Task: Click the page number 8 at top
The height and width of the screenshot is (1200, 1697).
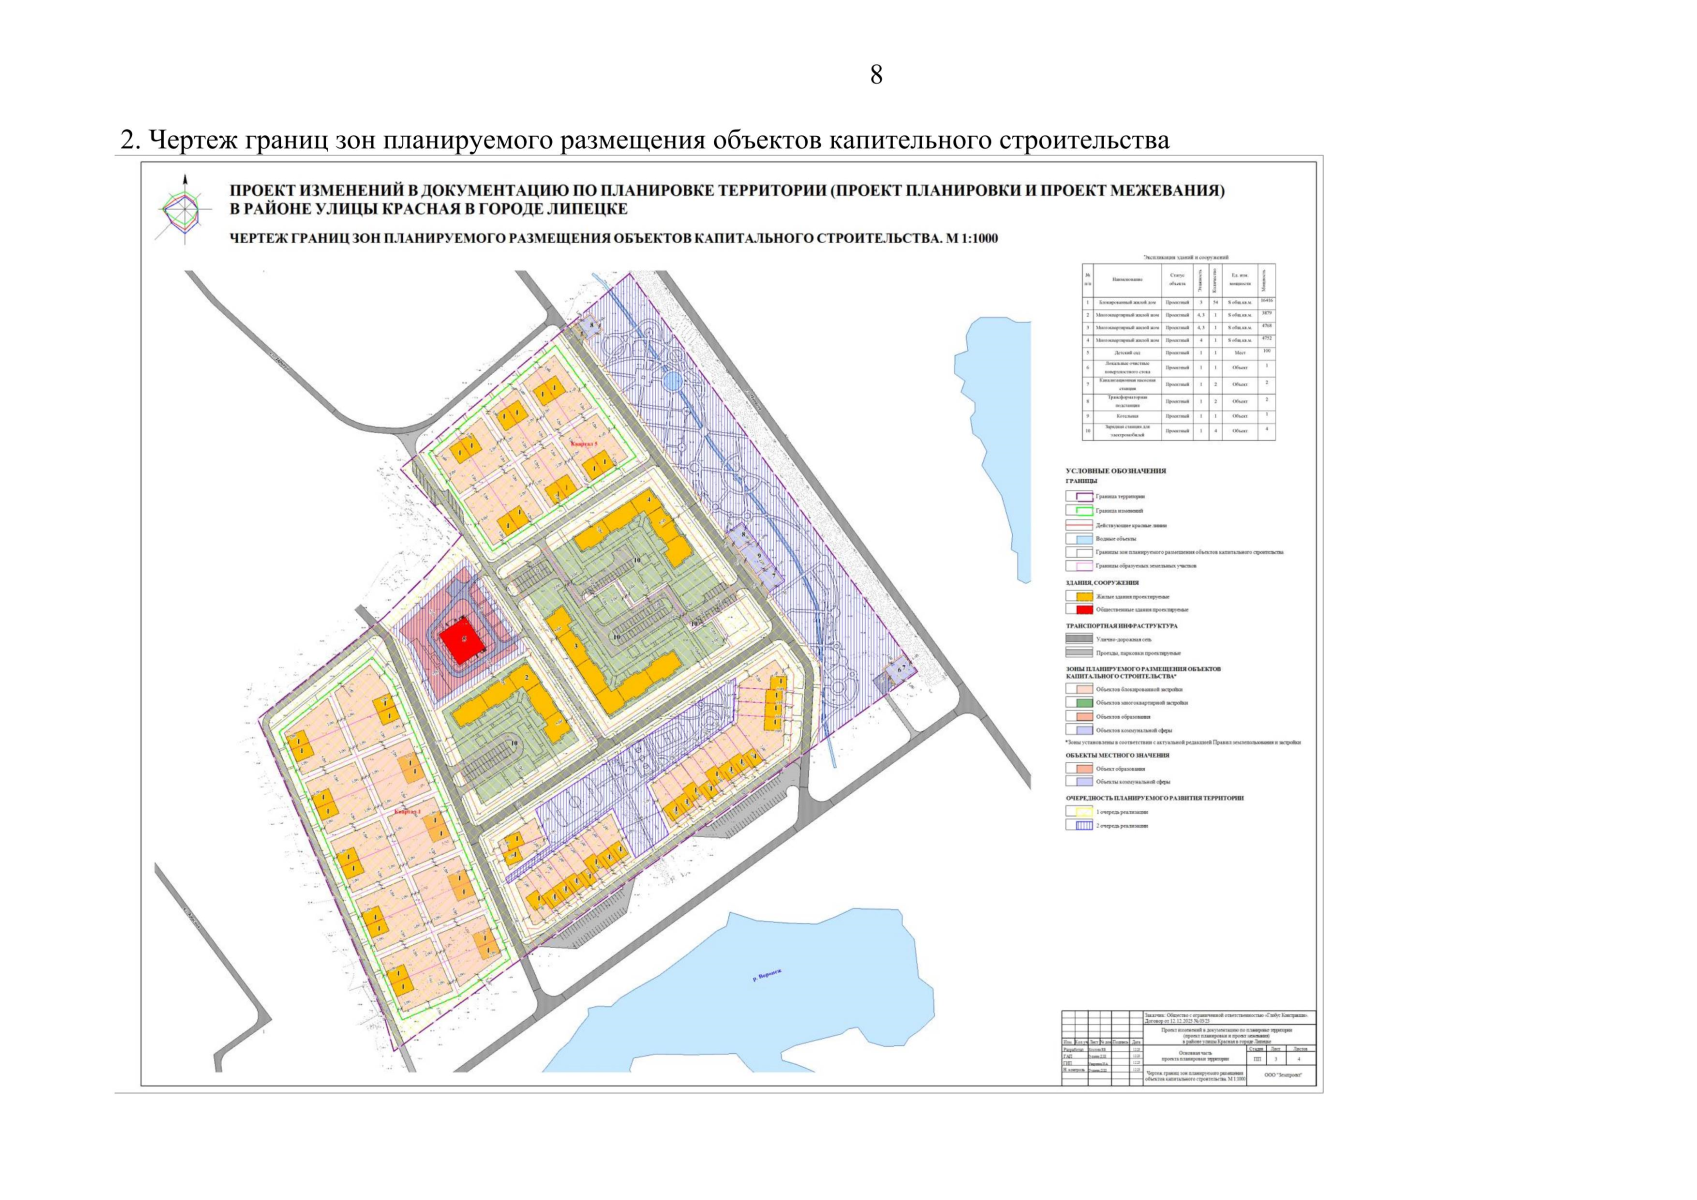Action: (x=876, y=75)
